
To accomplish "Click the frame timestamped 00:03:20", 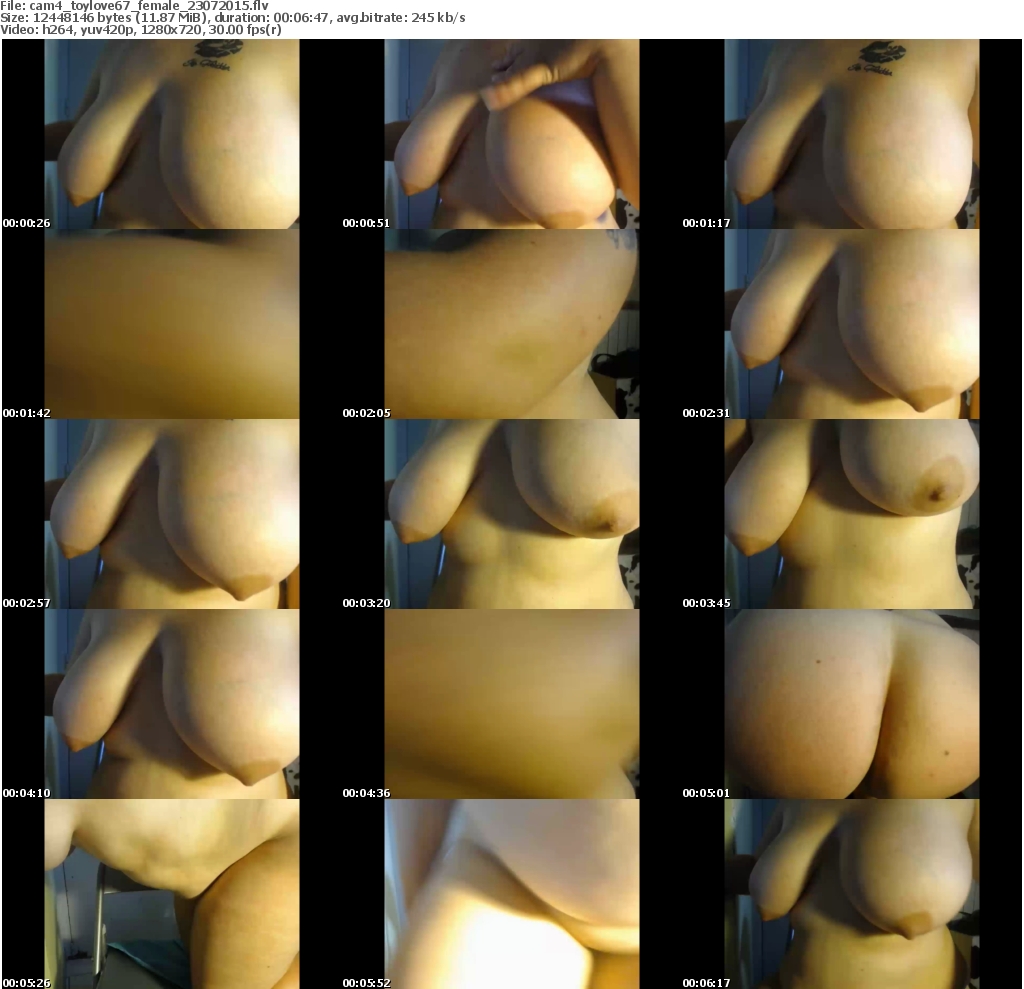I will pyautogui.click(x=511, y=514).
